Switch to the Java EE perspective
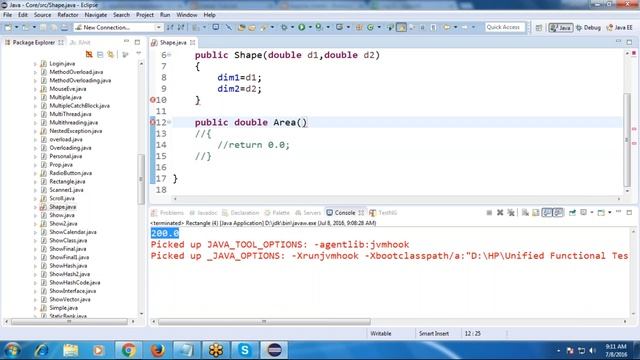The width and height of the screenshot is (640, 360). point(620,28)
